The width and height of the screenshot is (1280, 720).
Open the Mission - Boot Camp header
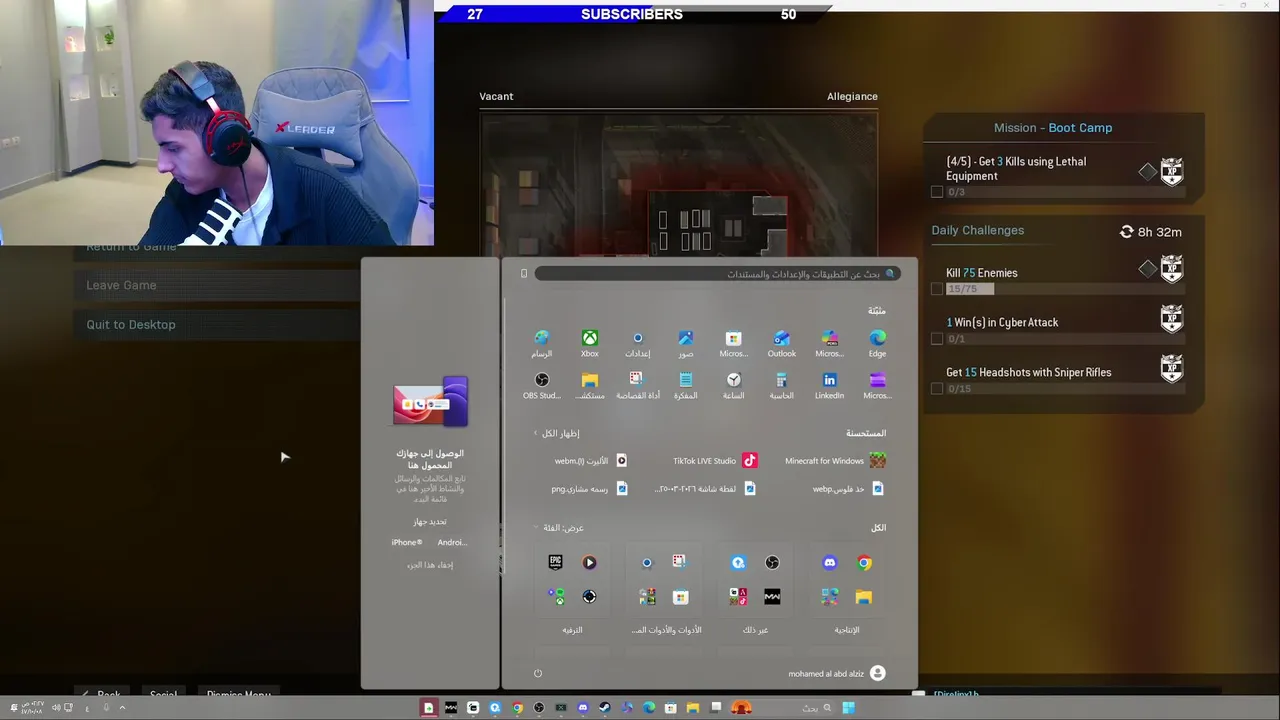(1053, 128)
